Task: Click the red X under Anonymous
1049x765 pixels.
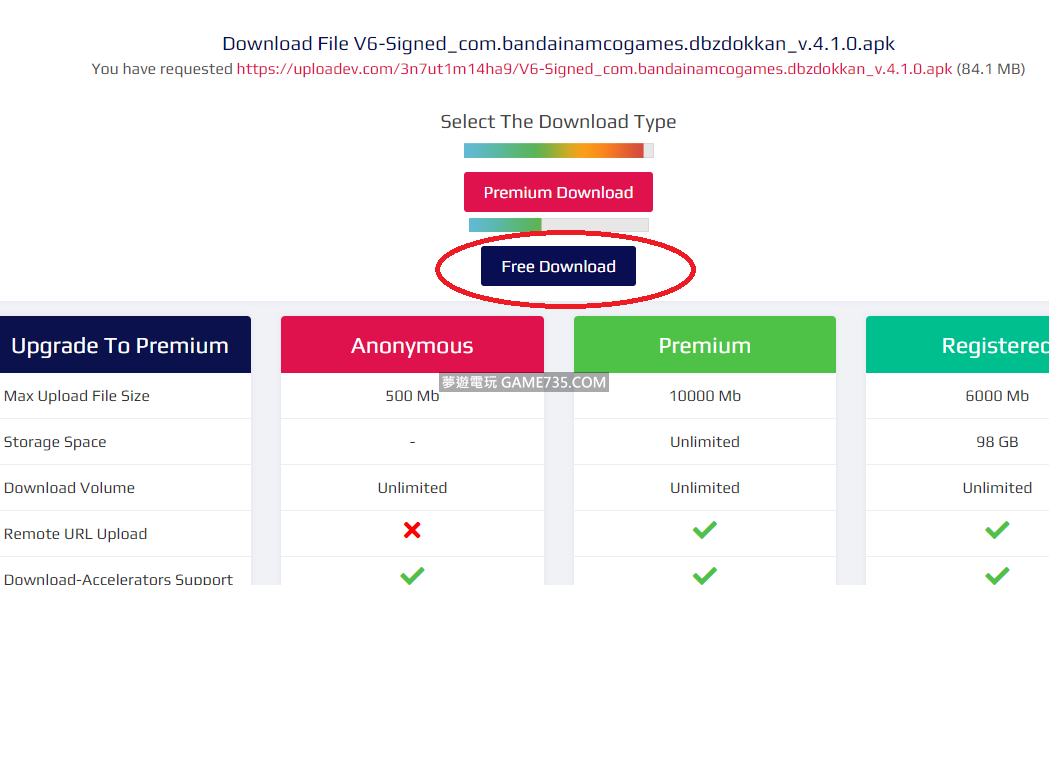Action: click(412, 530)
